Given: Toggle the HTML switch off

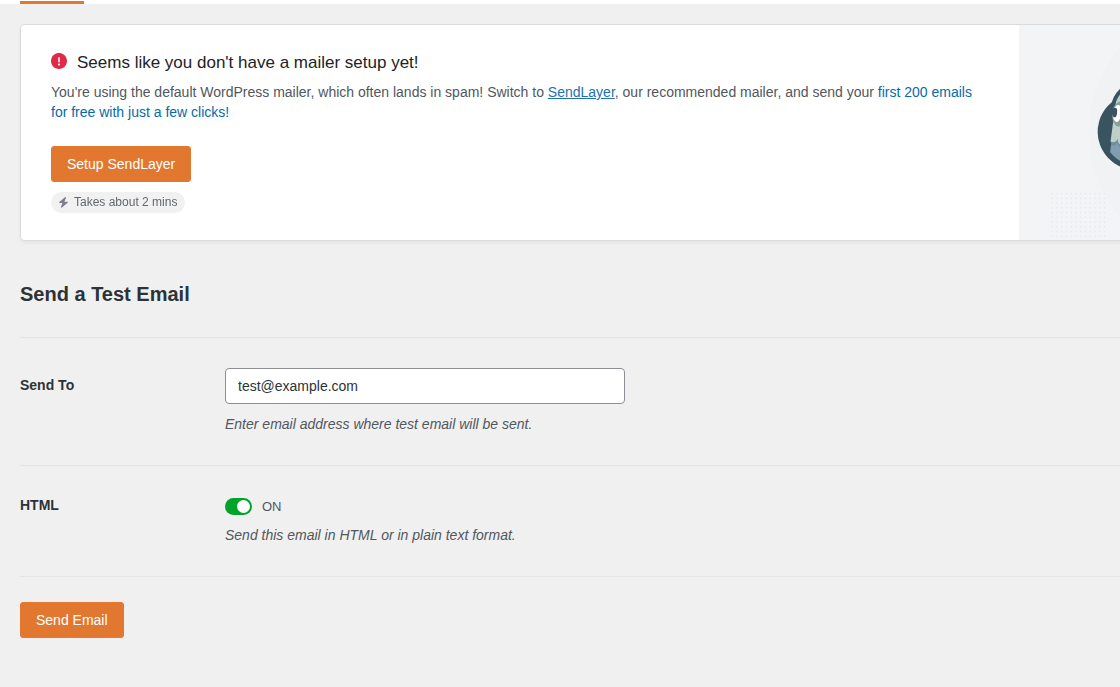Looking at the screenshot, I should click(x=239, y=506).
